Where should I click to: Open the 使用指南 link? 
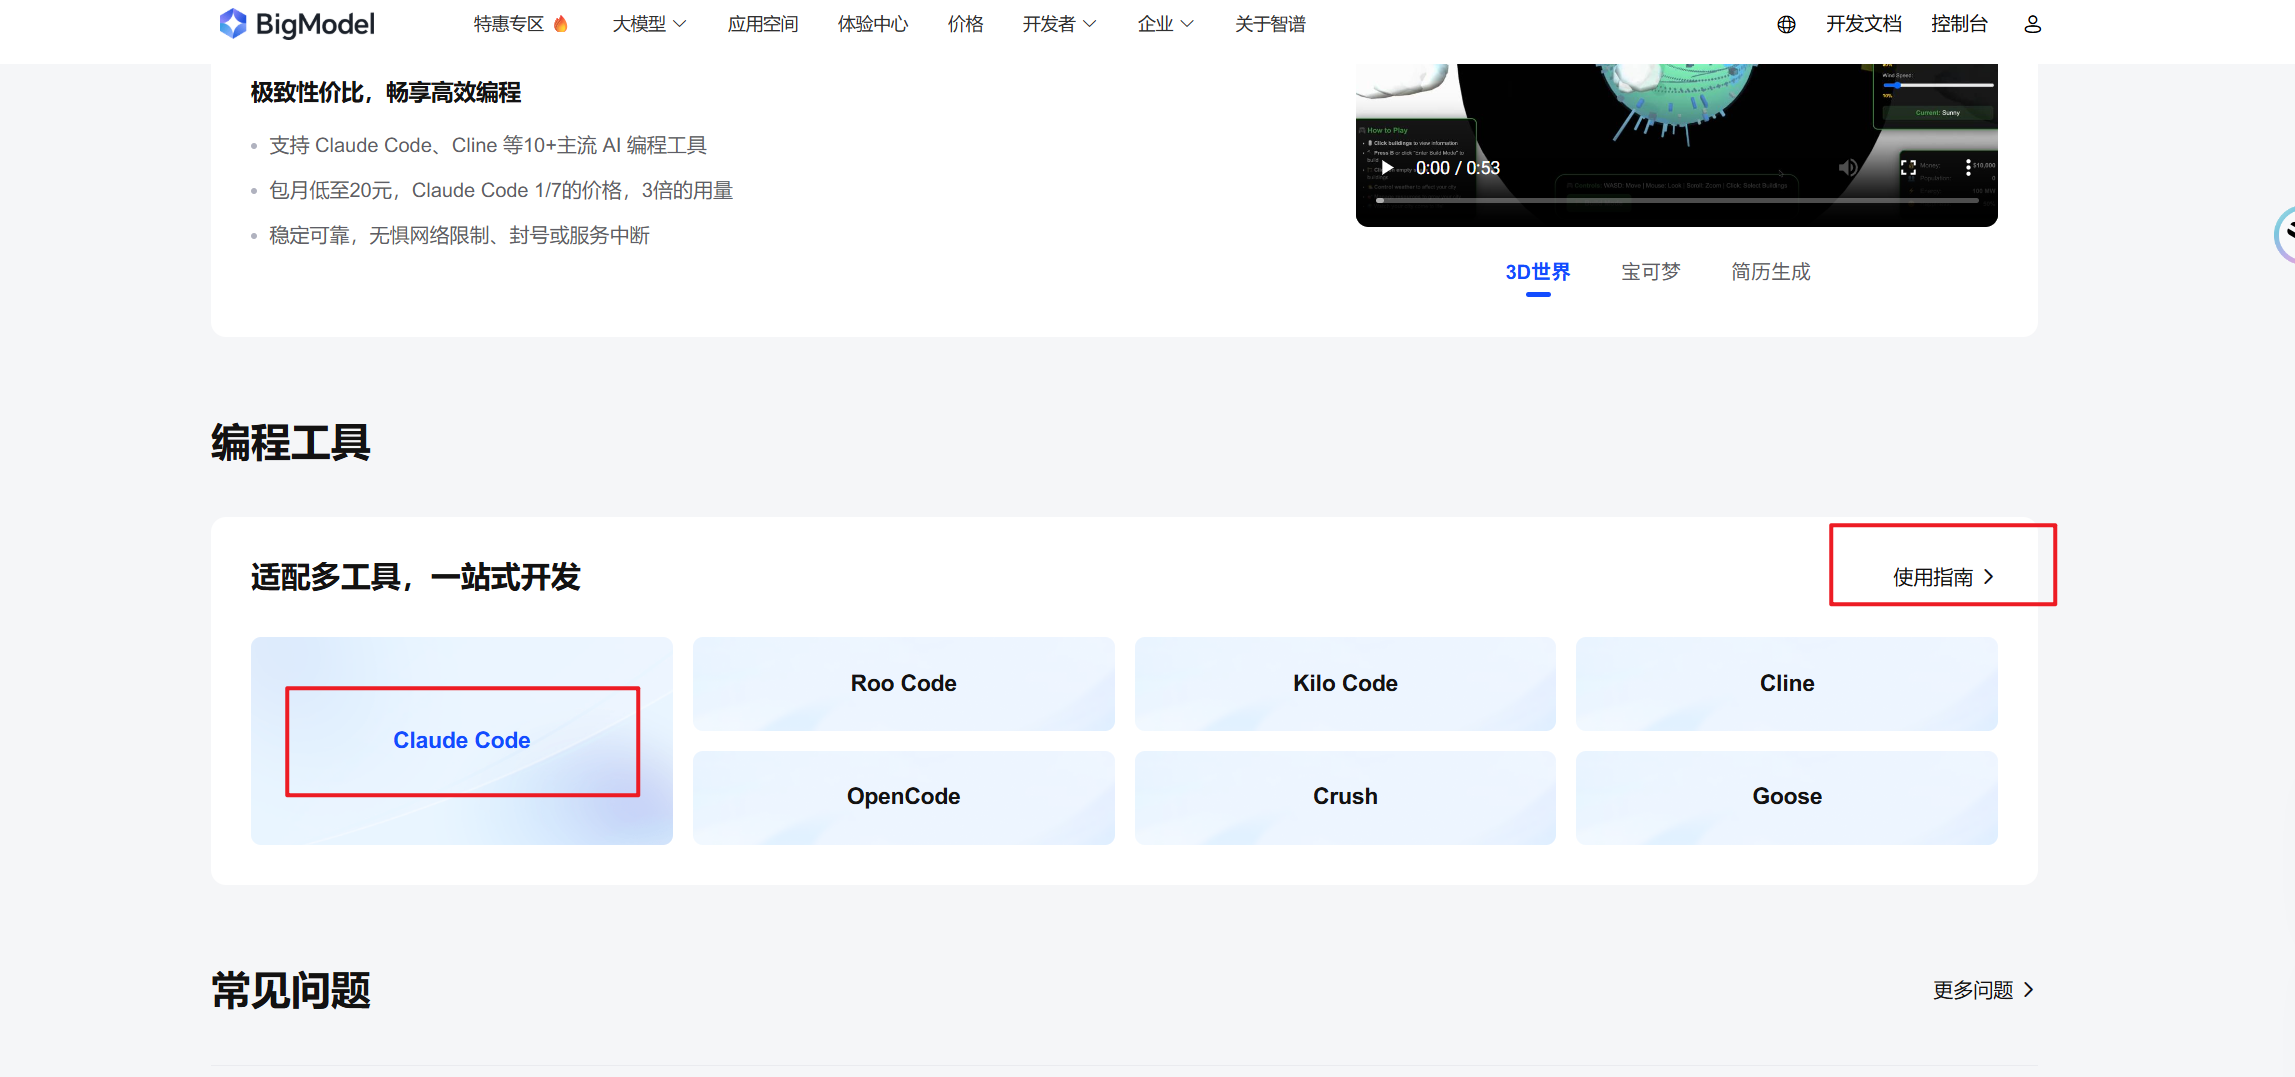(1942, 577)
